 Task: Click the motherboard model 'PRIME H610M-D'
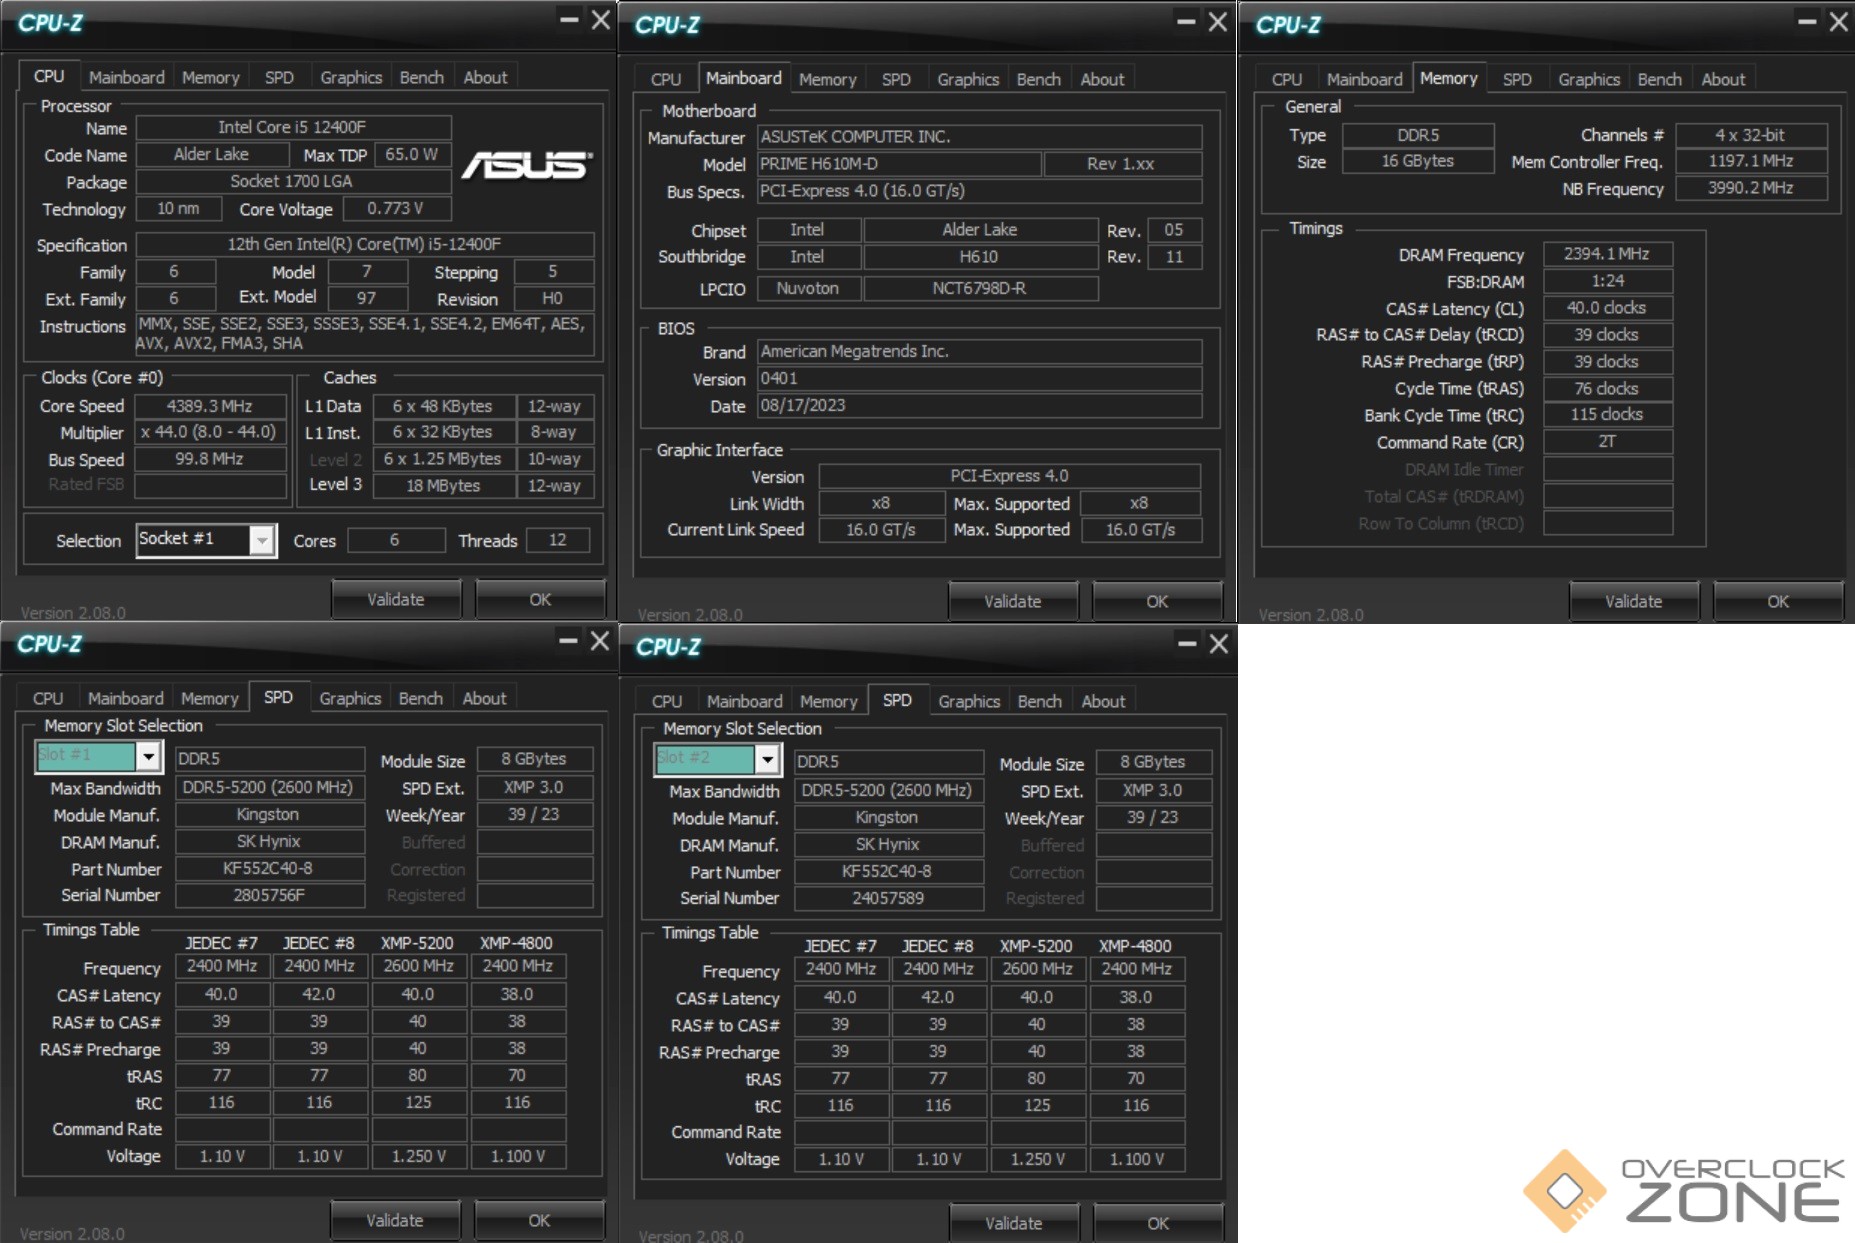(899, 163)
